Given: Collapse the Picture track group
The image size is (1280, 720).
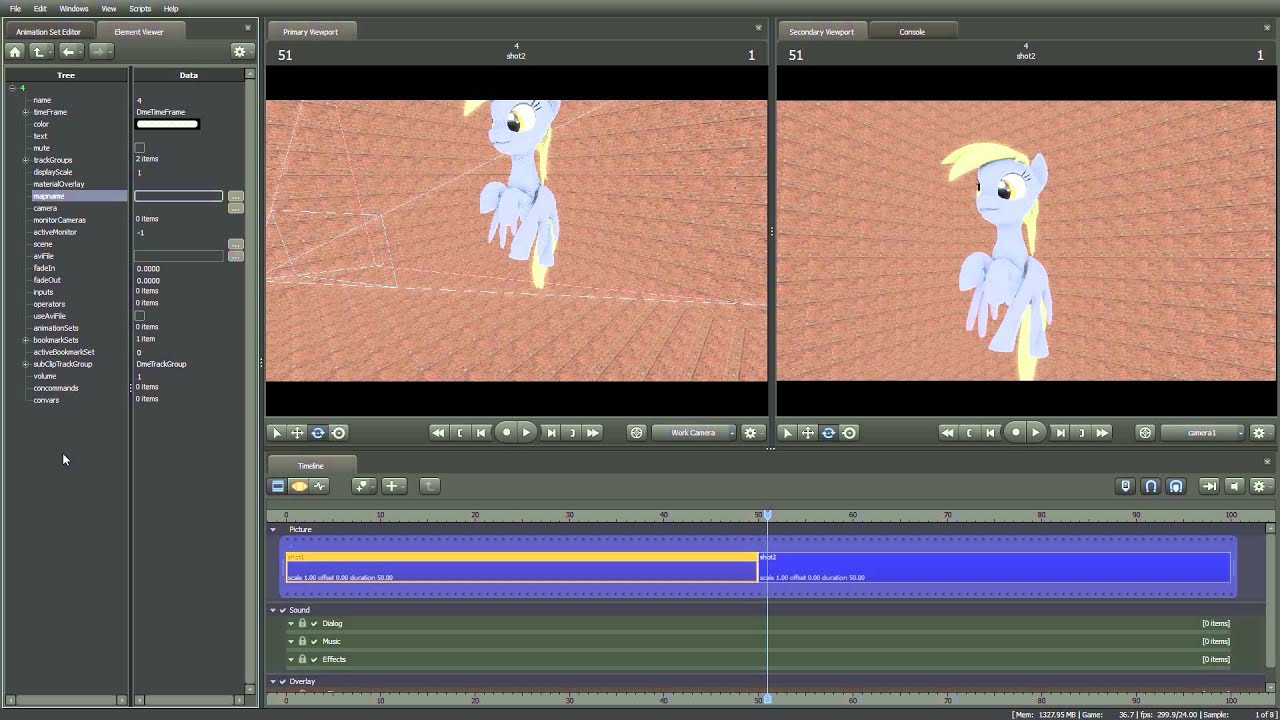Looking at the screenshot, I should tap(273, 530).
